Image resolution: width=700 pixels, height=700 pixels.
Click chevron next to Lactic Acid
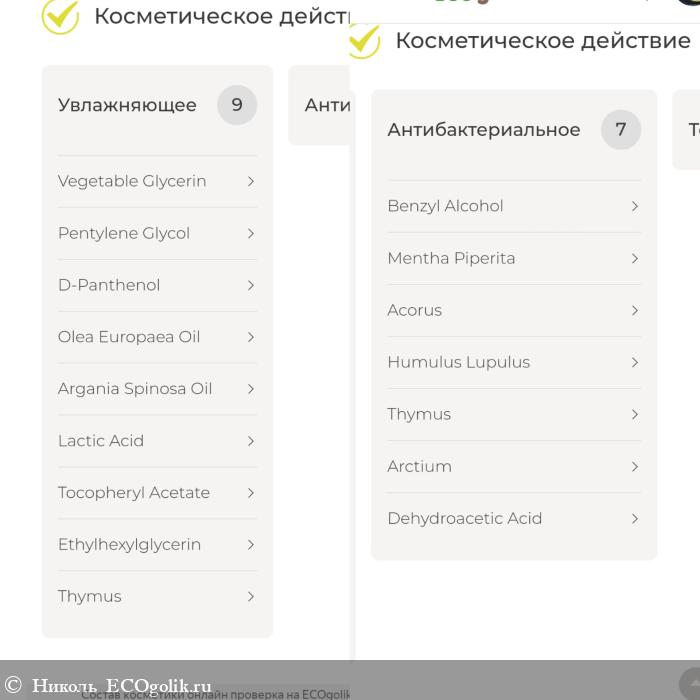(251, 441)
